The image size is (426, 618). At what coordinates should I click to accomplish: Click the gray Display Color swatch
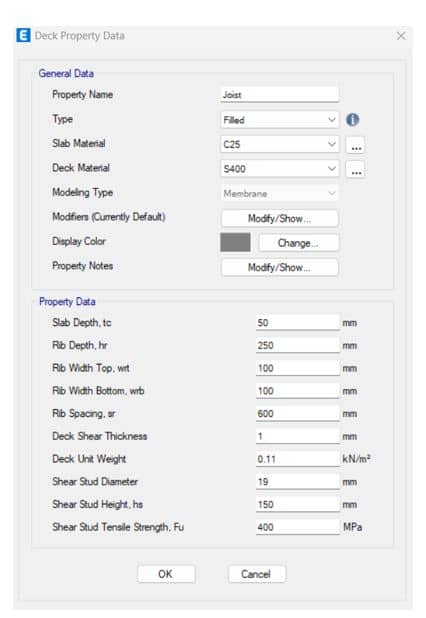tap(235, 242)
